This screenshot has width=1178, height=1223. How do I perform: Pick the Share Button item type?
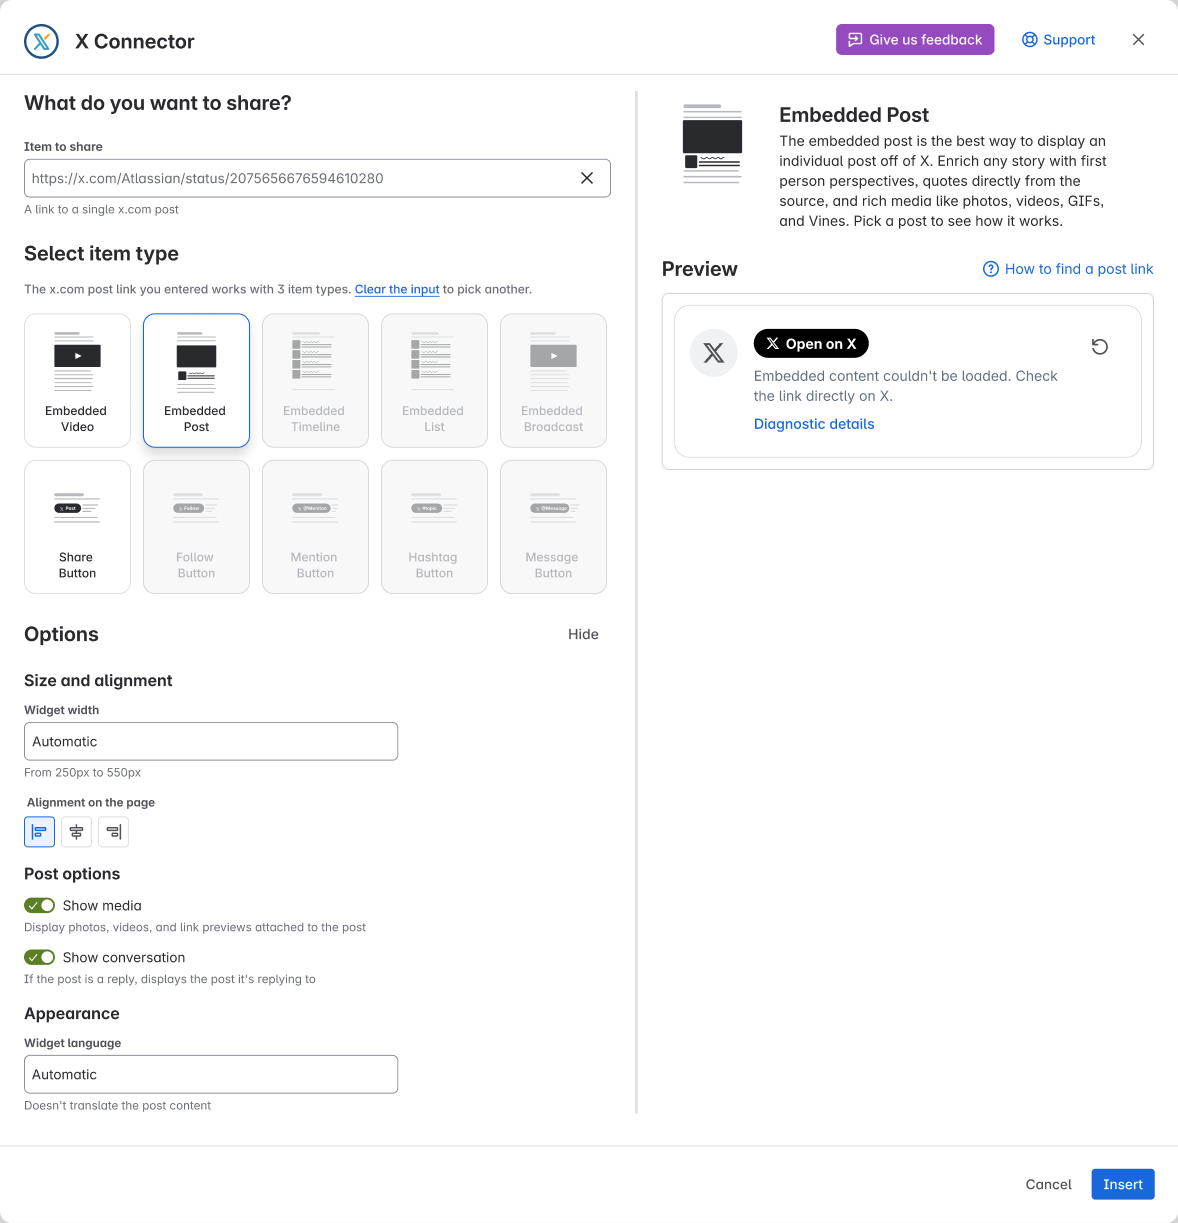(77, 527)
